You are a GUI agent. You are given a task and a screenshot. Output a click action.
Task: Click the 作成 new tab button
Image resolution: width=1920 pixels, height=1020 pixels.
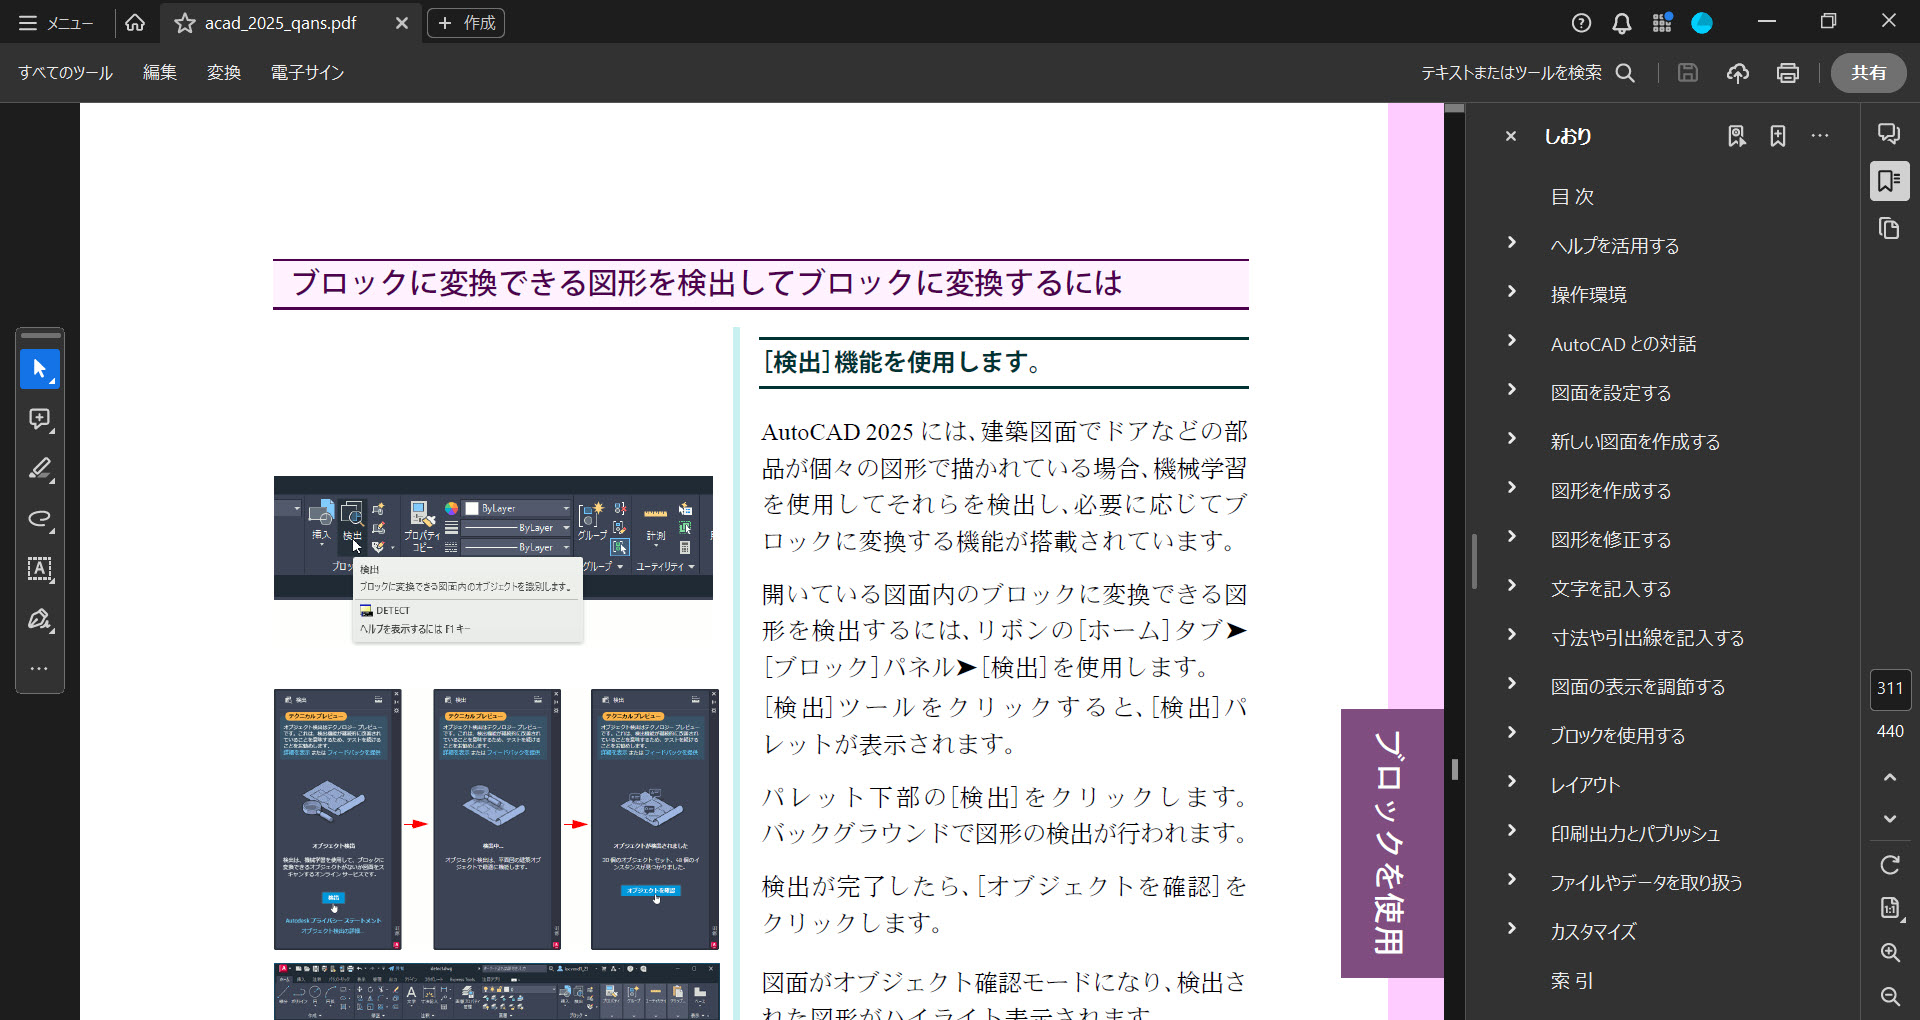pyautogui.click(x=465, y=22)
